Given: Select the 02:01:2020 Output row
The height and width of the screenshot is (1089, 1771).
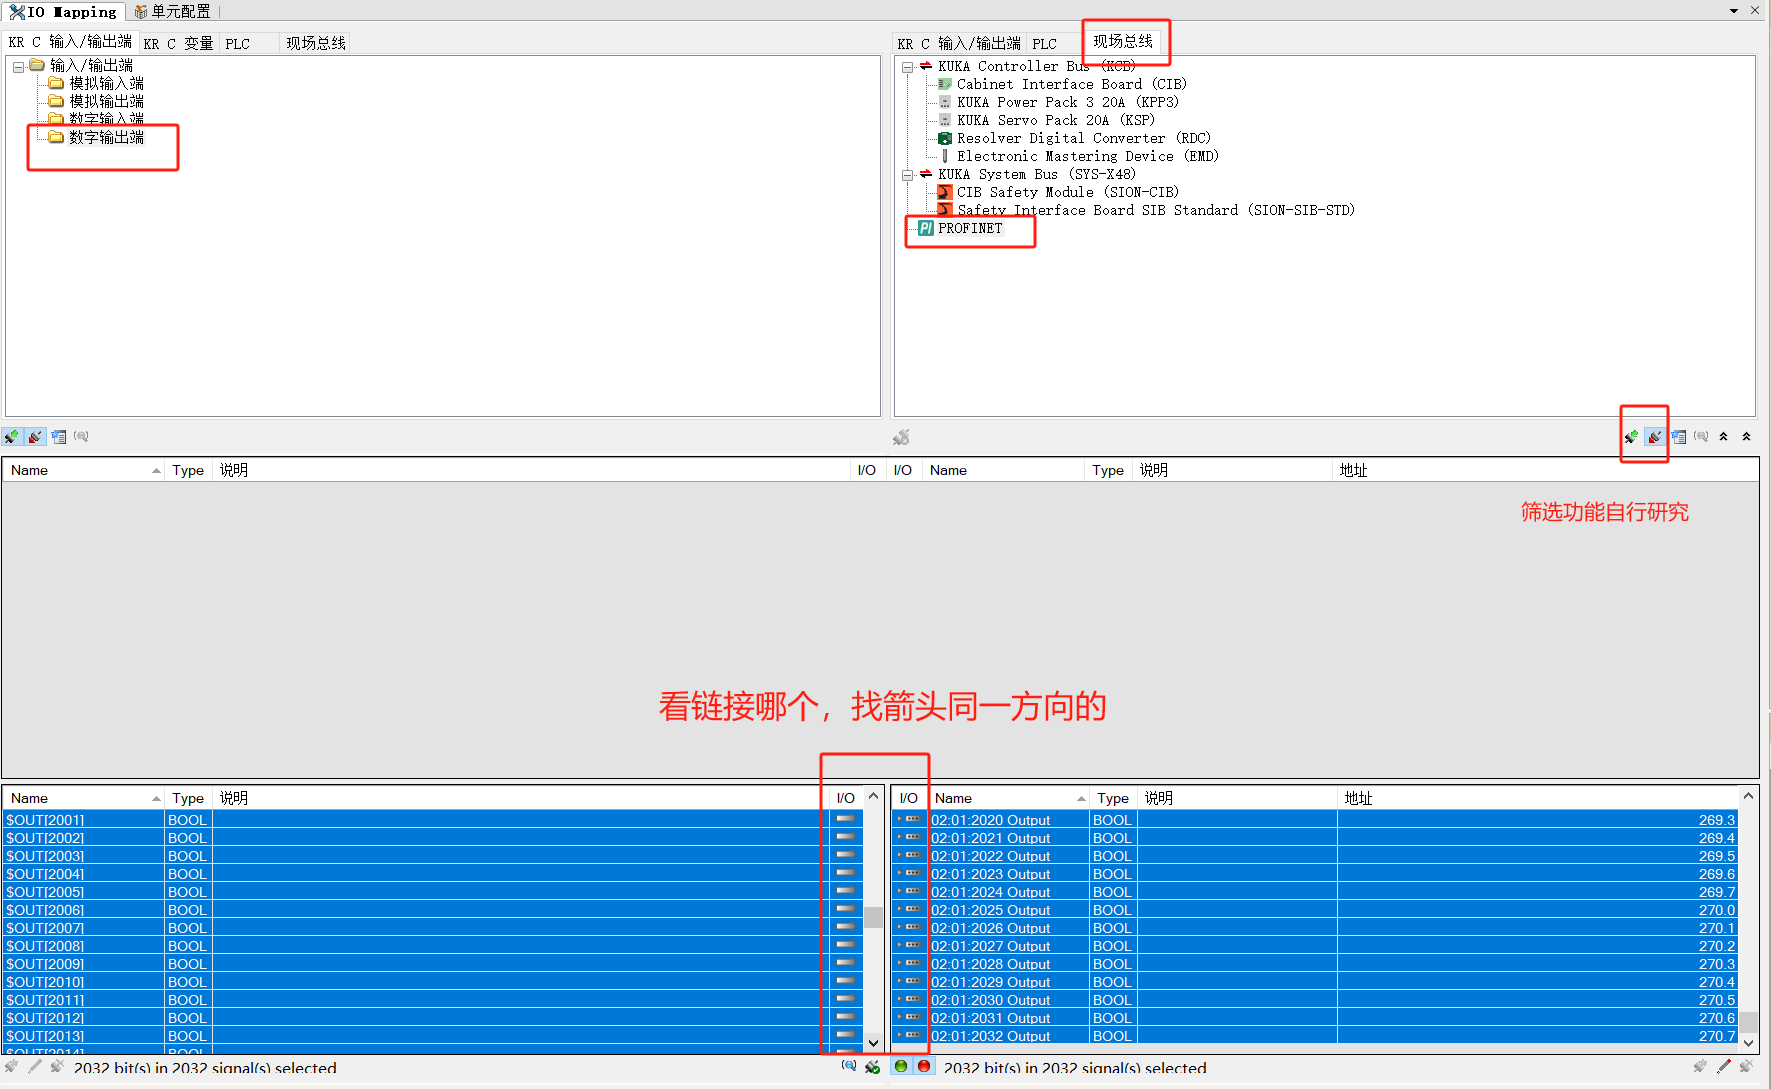Looking at the screenshot, I should tap(1314, 820).
